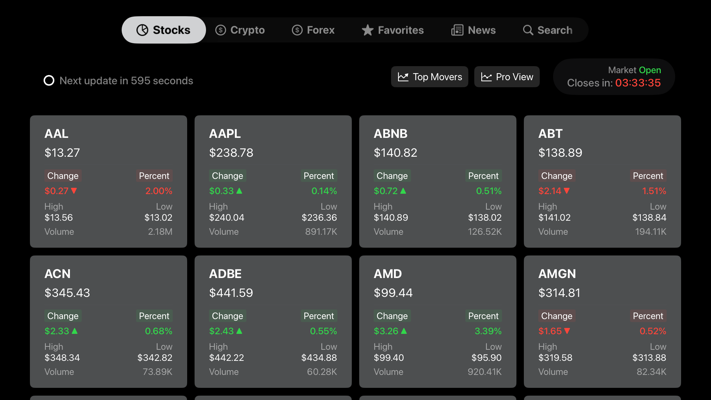Screen dimensions: 711x400
Task: Click AMD volume value 920.41K
Action: click(x=485, y=372)
